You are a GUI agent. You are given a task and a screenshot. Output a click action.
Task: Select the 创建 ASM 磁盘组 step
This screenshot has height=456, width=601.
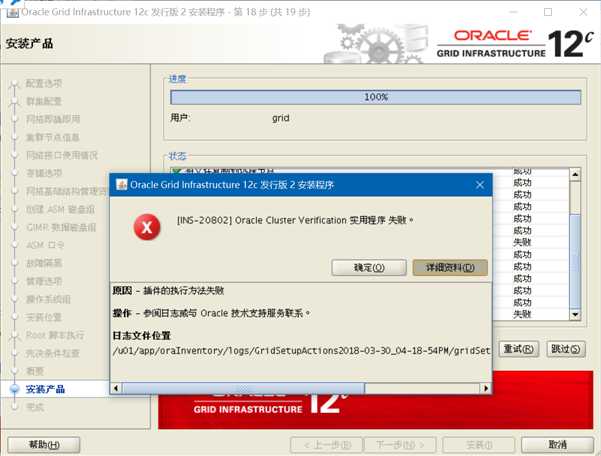pyautogui.click(x=60, y=209)
